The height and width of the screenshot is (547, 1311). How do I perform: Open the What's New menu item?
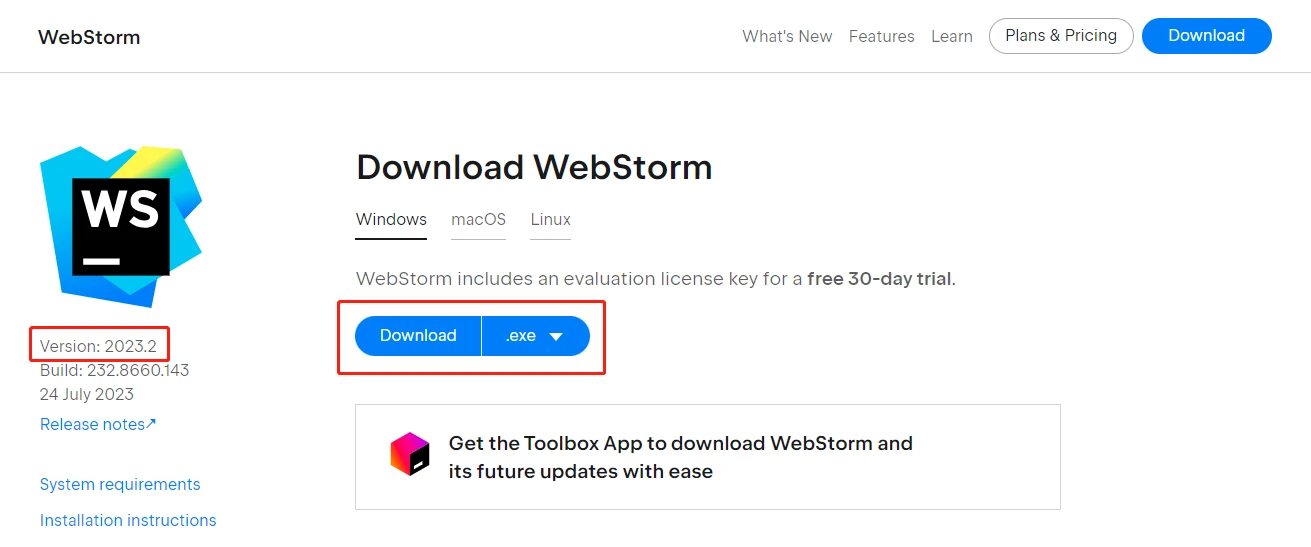point(787,36)
